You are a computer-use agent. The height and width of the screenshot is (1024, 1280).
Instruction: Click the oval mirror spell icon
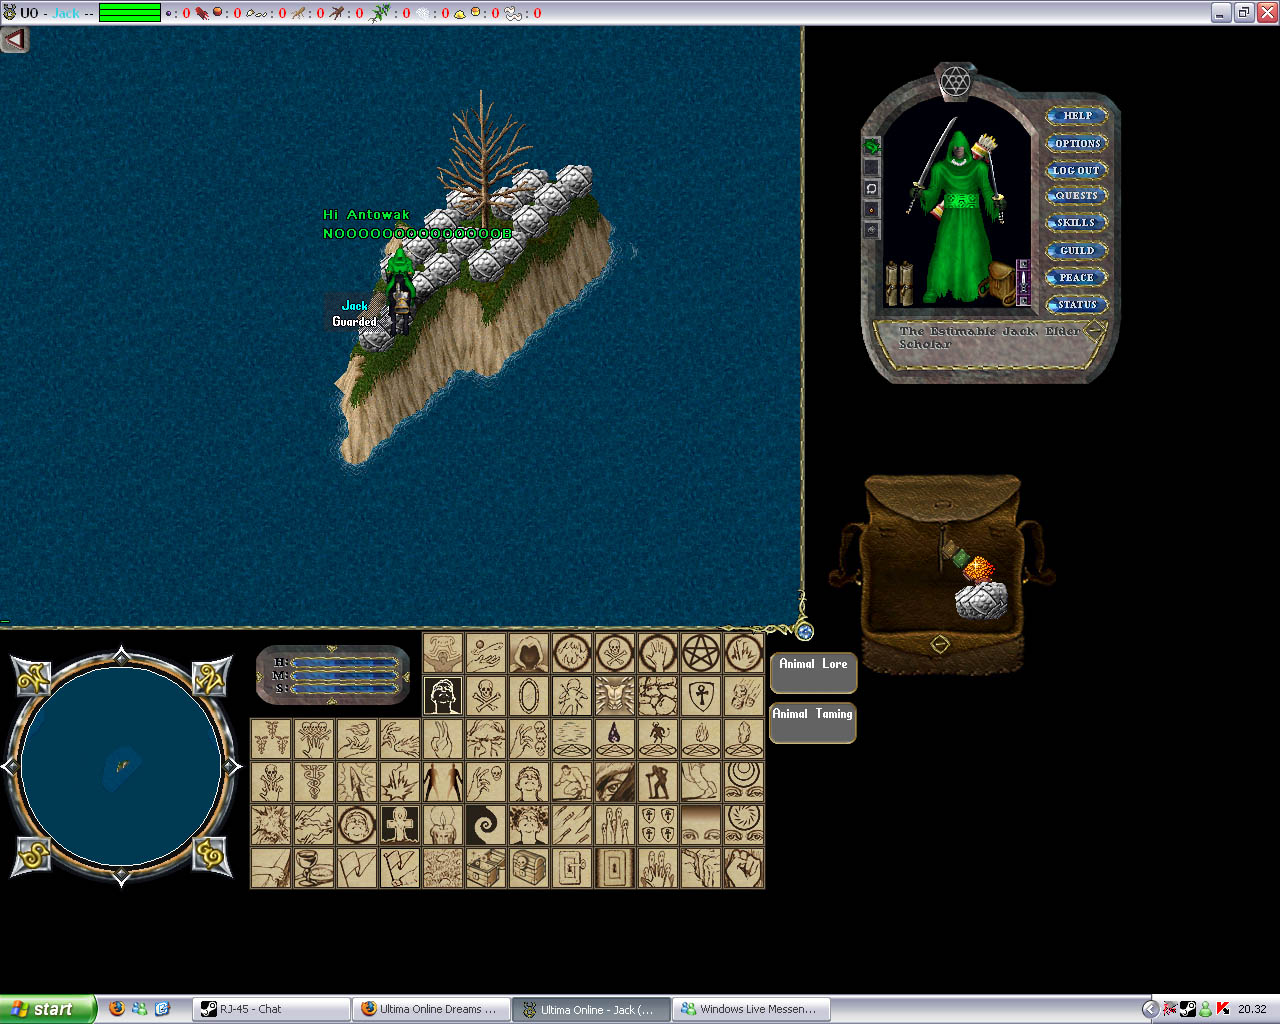click(x=529, y=695)
